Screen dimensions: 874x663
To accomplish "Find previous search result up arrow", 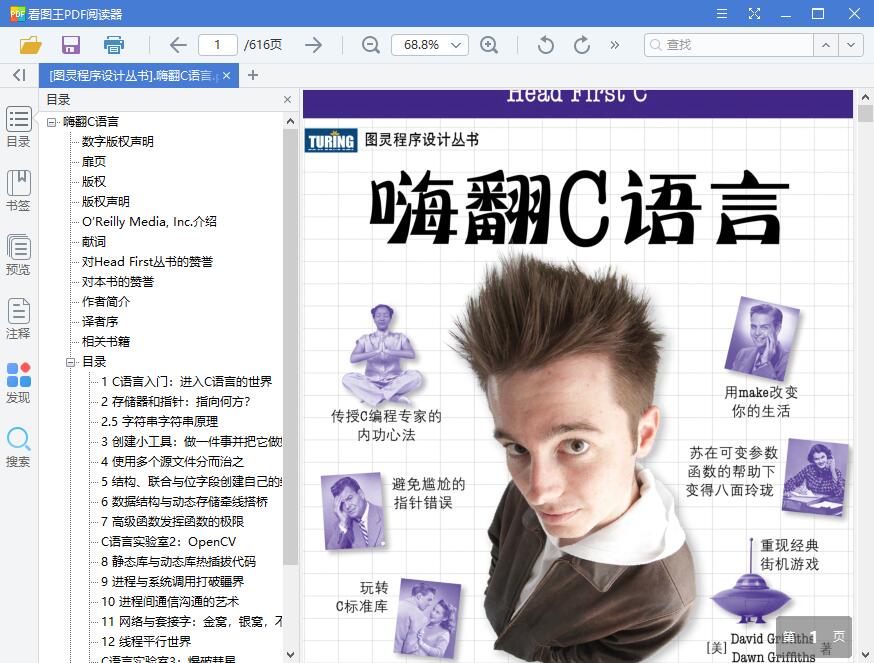I will tap(826, 45).
